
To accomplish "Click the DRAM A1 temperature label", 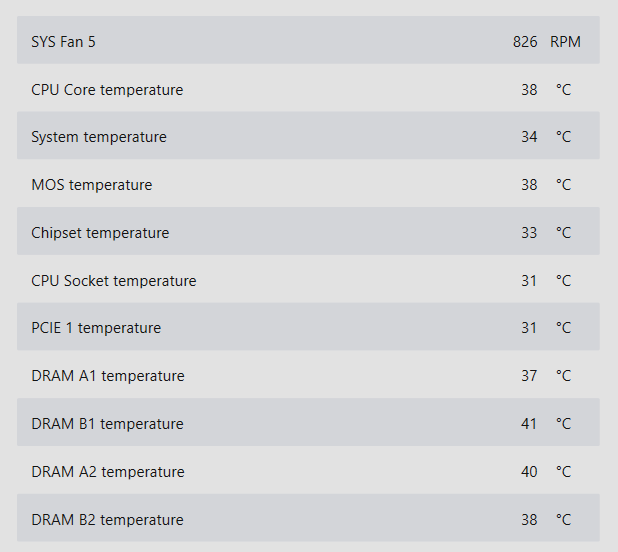I will coord(108,376).
